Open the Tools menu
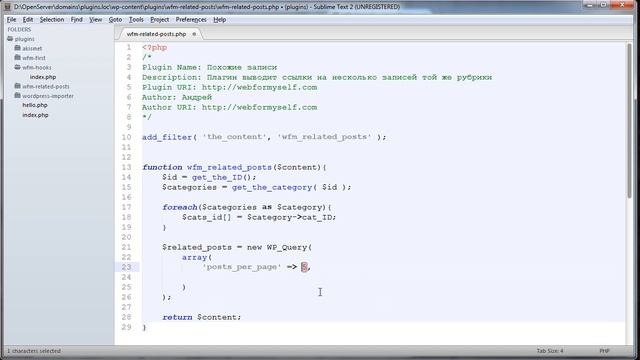The width and height of the screenshot is (640, 360). [136, 20]
